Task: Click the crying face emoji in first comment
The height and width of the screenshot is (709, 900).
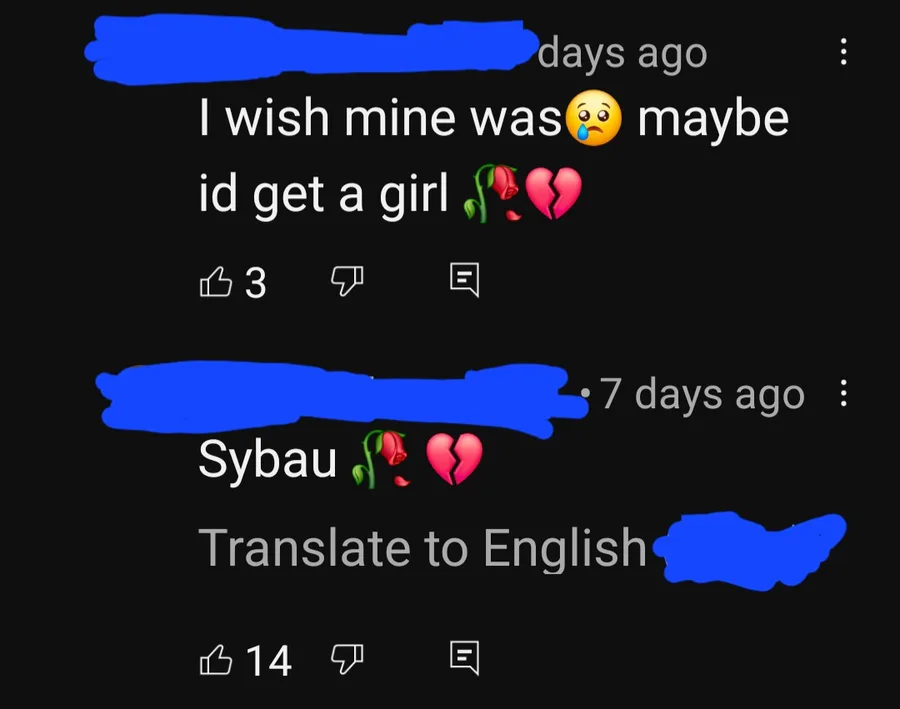Action: pyautogui.click(x=593, y=118)
